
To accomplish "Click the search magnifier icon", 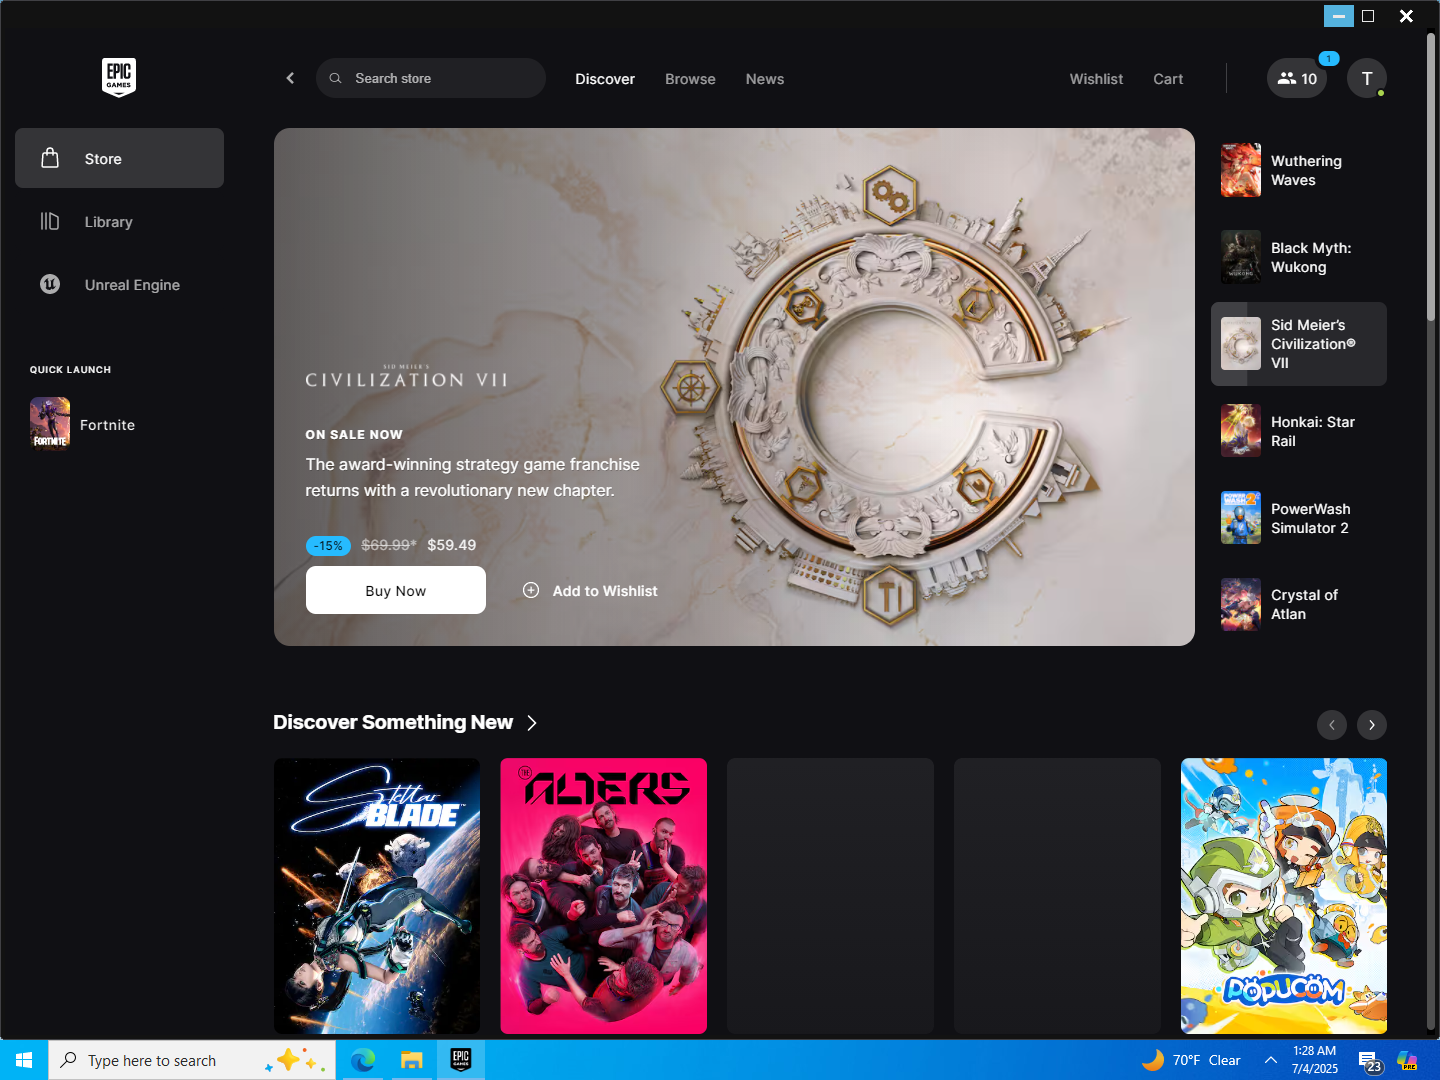I will coord(336,78).
